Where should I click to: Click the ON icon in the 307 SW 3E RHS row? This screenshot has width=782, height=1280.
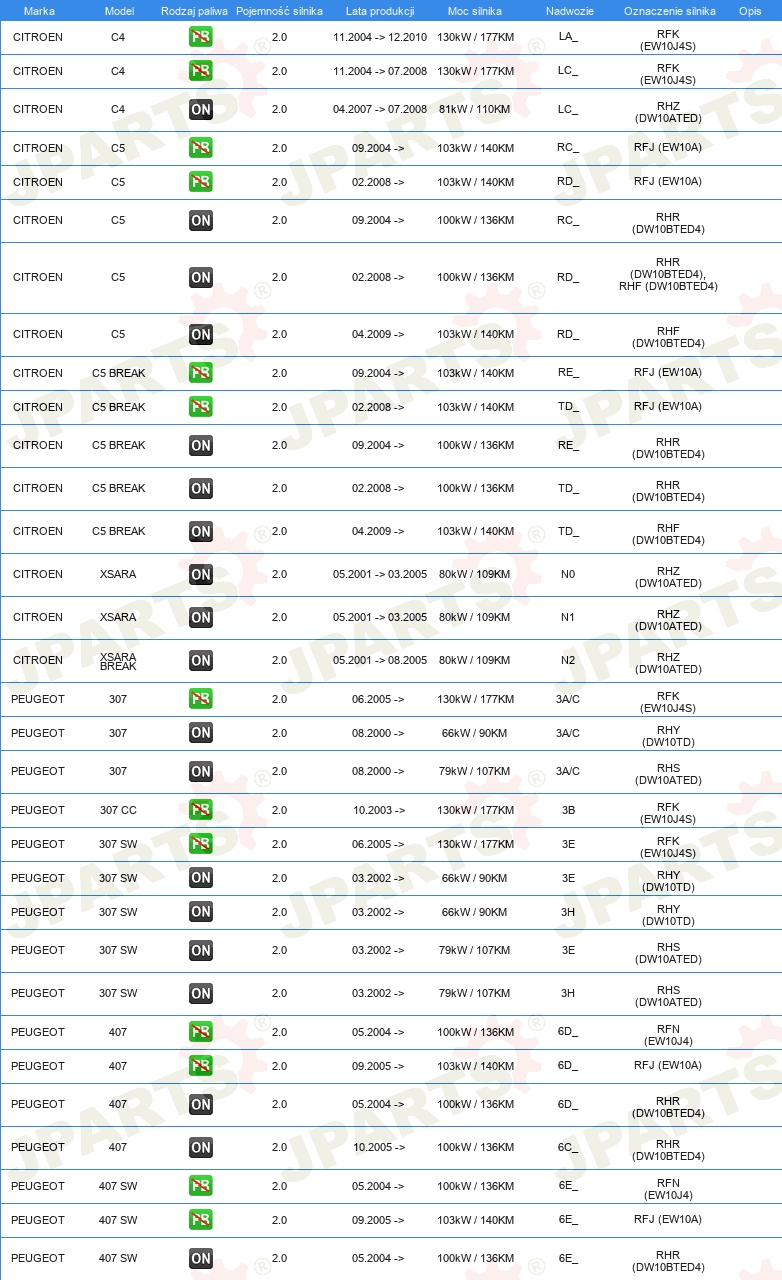(x=200, y=950)
